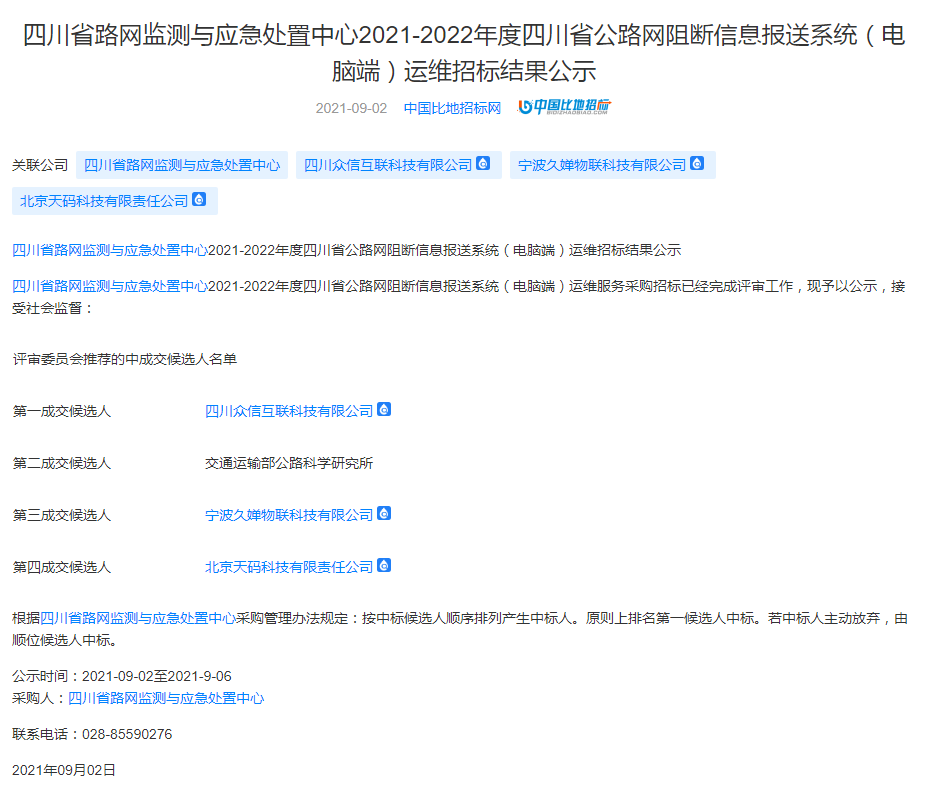
Task: Click 四川省路网监测与应急处置中心 link in 运维服务采购 paragraph
Action: 110,286
